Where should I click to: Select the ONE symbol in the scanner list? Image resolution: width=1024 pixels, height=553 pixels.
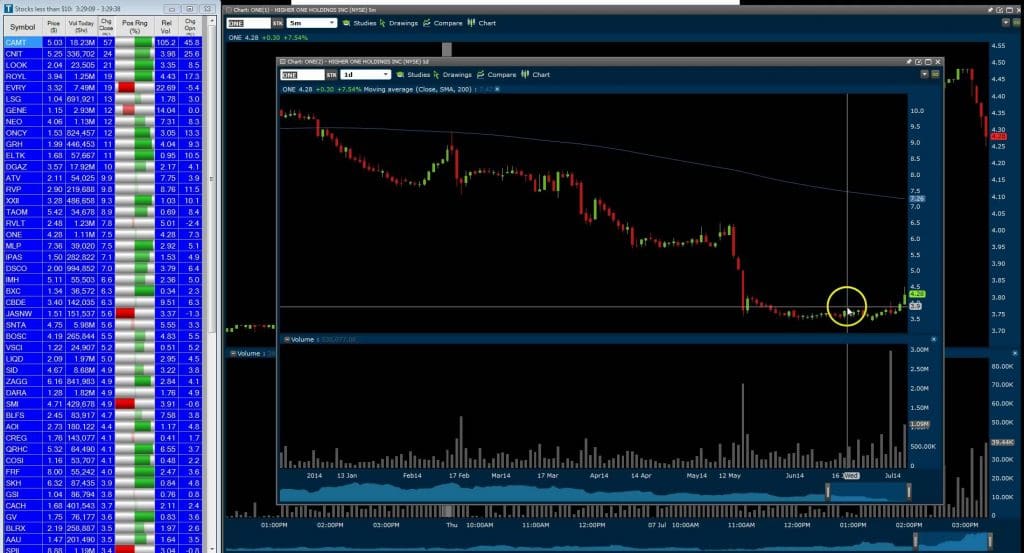point(14,234)
